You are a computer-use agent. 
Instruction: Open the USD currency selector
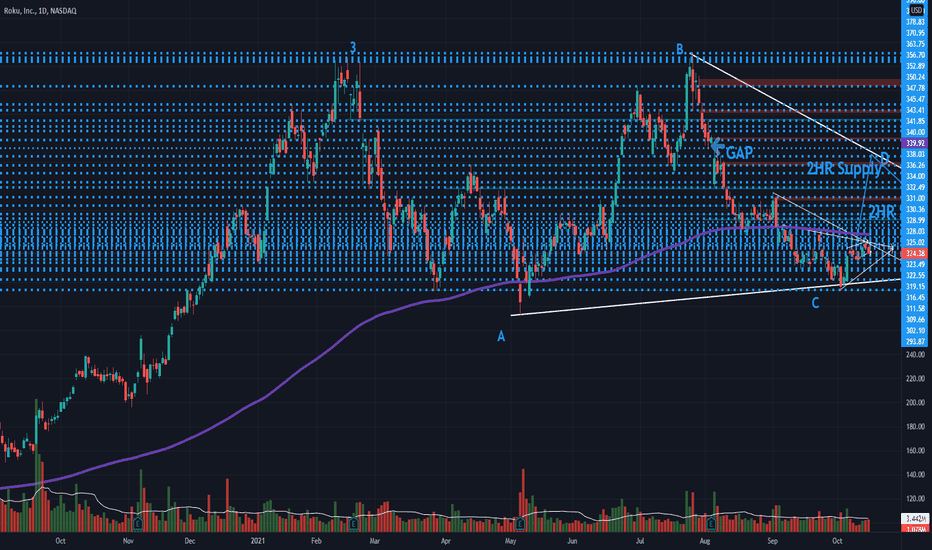pyautogui.click(x=916, y=11)
